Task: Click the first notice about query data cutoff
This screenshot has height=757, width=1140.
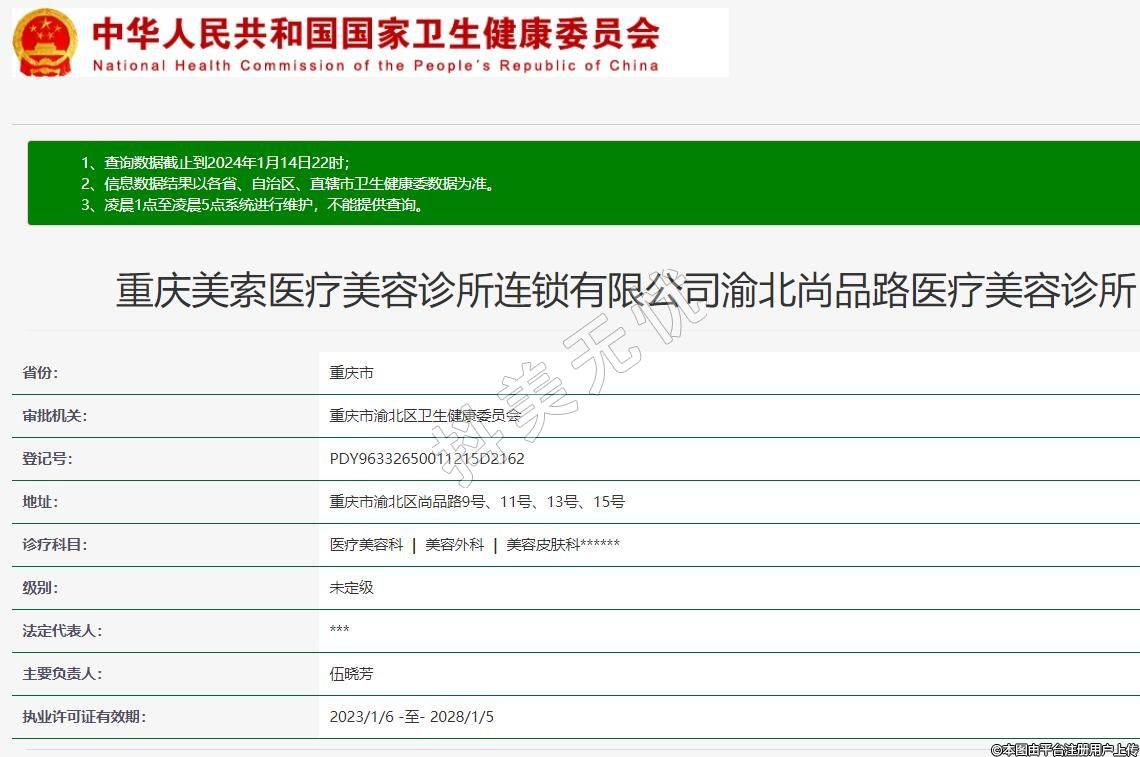Action: coord(215,162)
